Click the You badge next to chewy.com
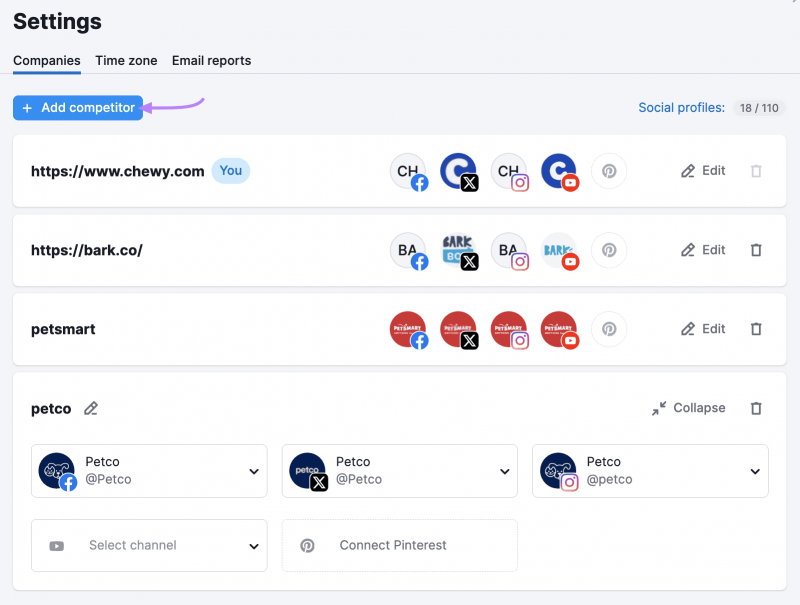800x605 pixels. coord(231,170)
